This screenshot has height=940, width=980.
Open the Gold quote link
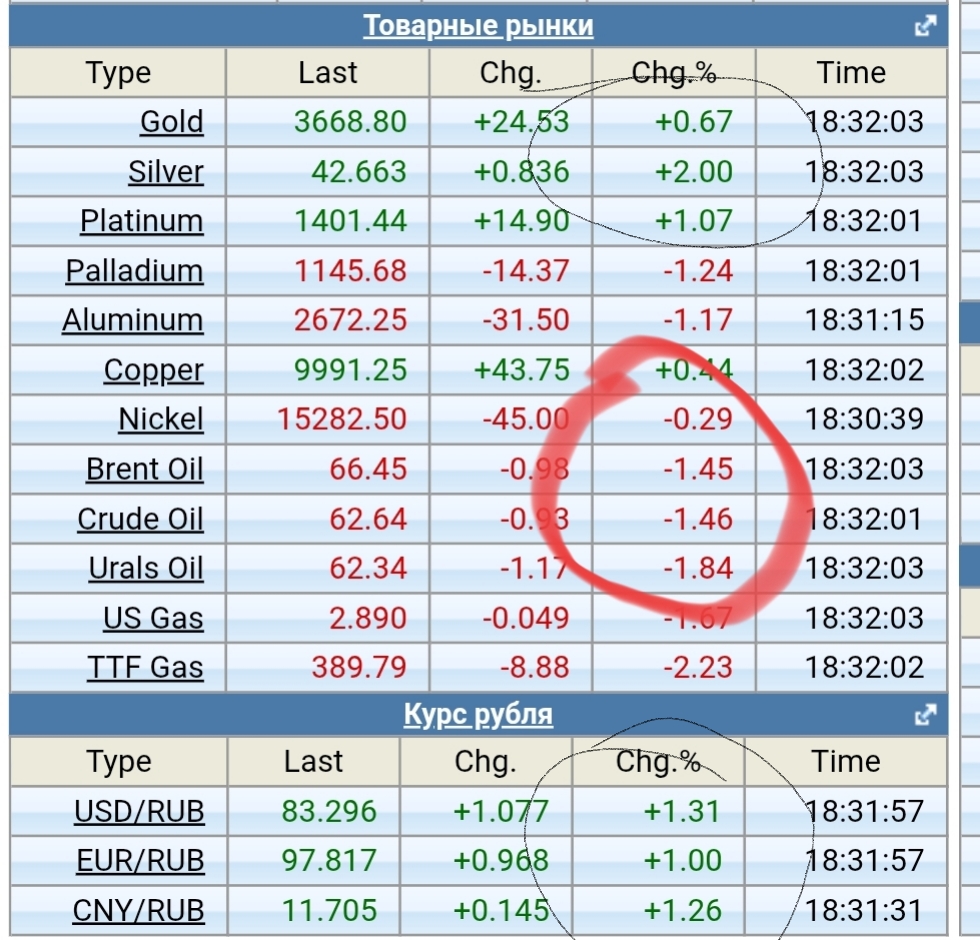(x=171, y=122)
